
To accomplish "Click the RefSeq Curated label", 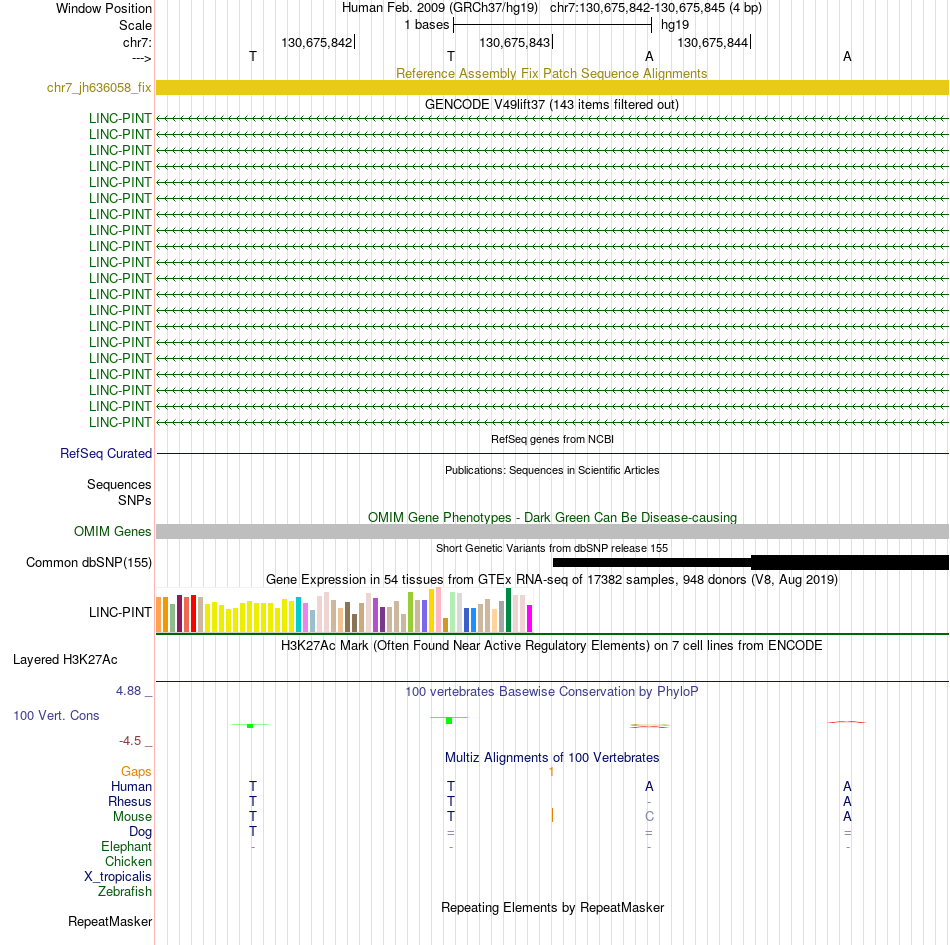I will [105, 454].
